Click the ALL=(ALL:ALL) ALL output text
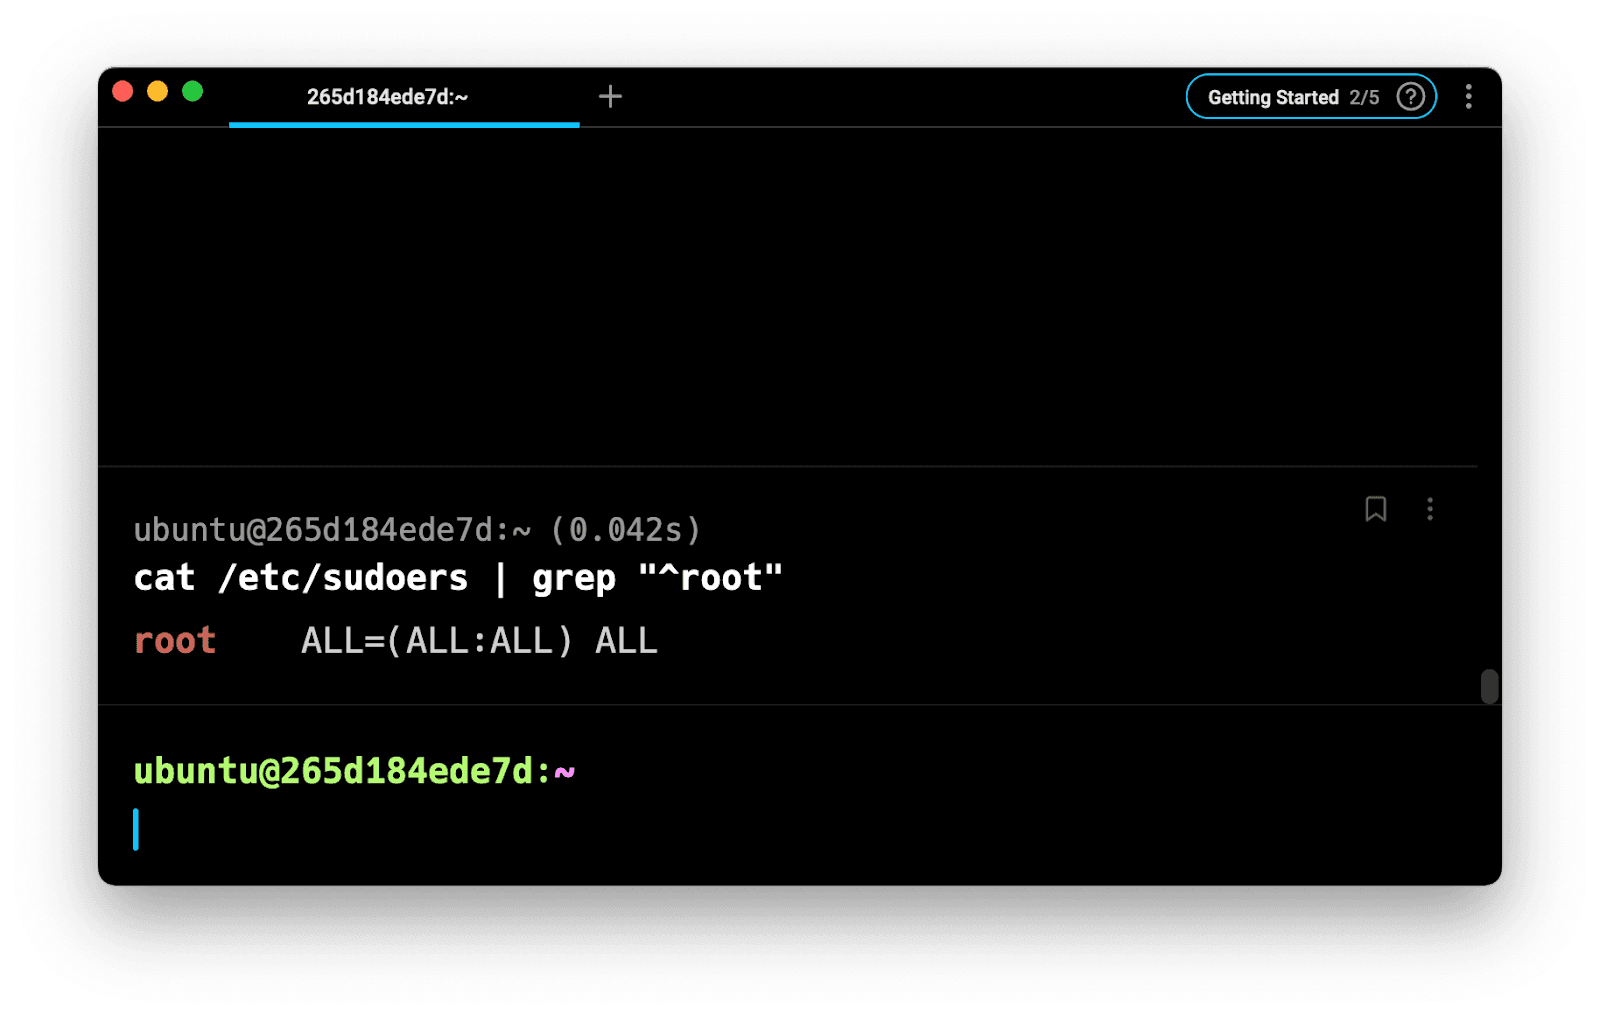 point(479,641)
